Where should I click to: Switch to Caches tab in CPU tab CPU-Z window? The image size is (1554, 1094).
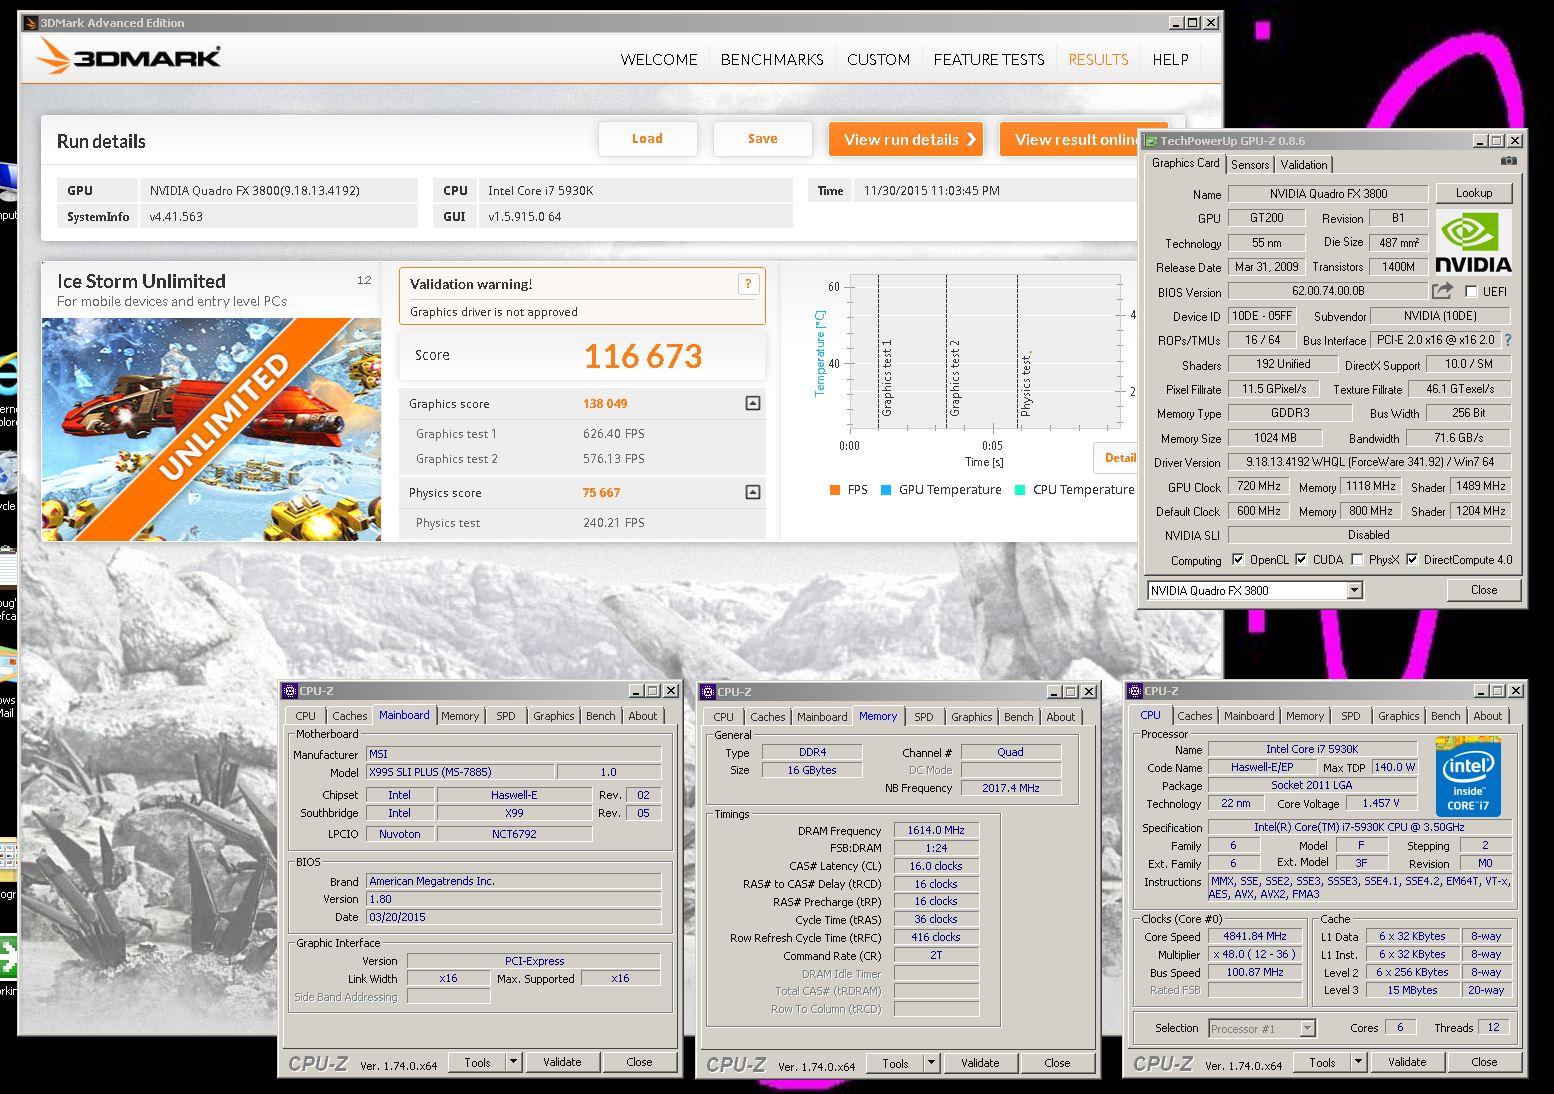pyautogui.click(x=1194, y=716)
